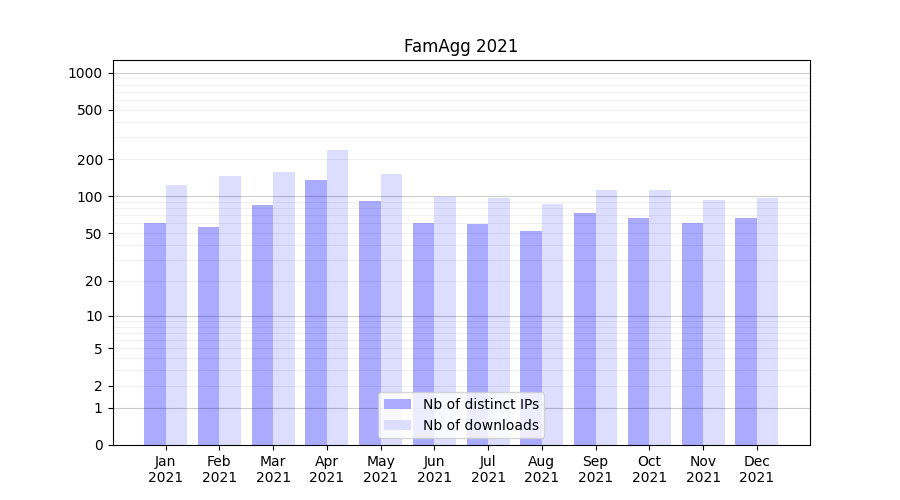The height and width of the screenshot is (500, 900).
Task: Click the October distinct IPs bar
Action: (638, 330)
